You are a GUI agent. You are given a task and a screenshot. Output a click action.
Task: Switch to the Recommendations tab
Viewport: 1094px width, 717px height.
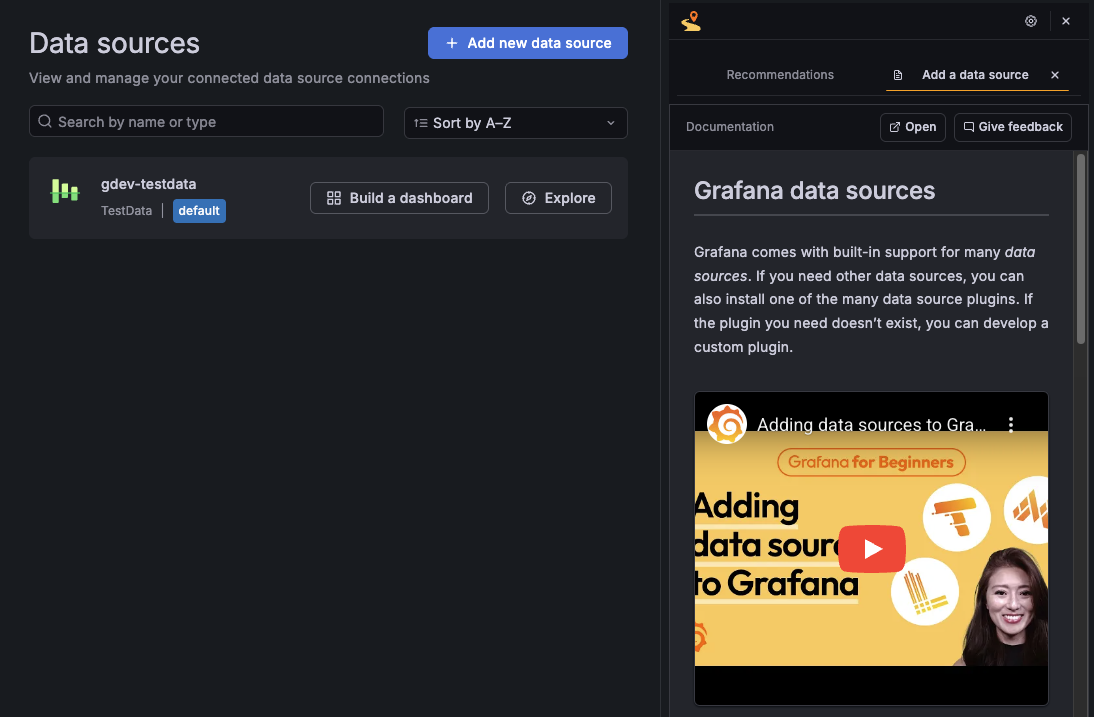tap(780, 74)
